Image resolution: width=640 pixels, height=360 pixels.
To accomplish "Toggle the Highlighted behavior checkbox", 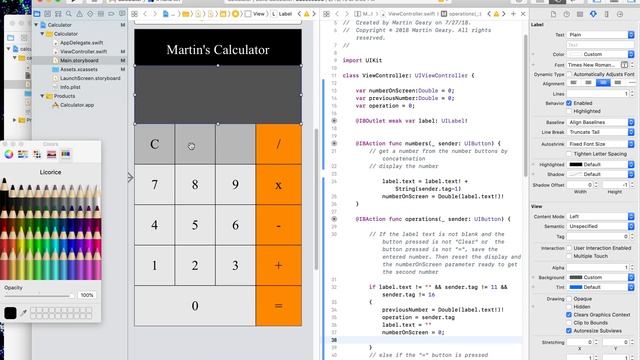I will tap(569, 111).
